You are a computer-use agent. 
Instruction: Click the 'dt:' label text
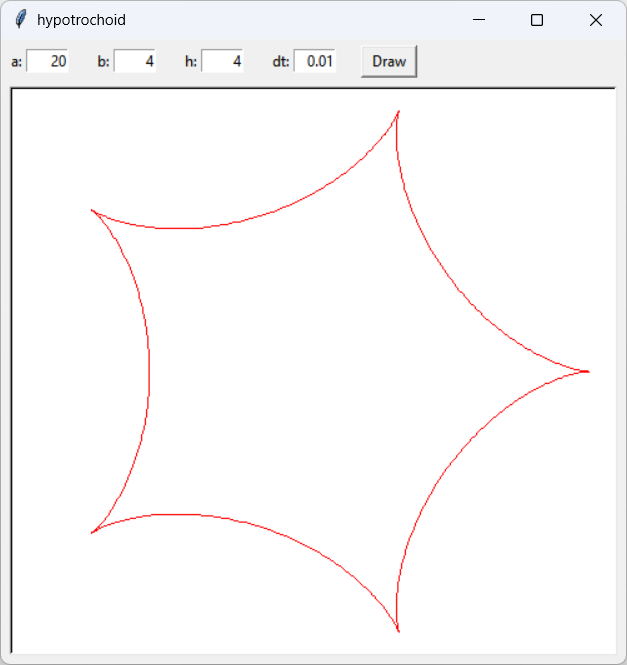tap(281, 62)
